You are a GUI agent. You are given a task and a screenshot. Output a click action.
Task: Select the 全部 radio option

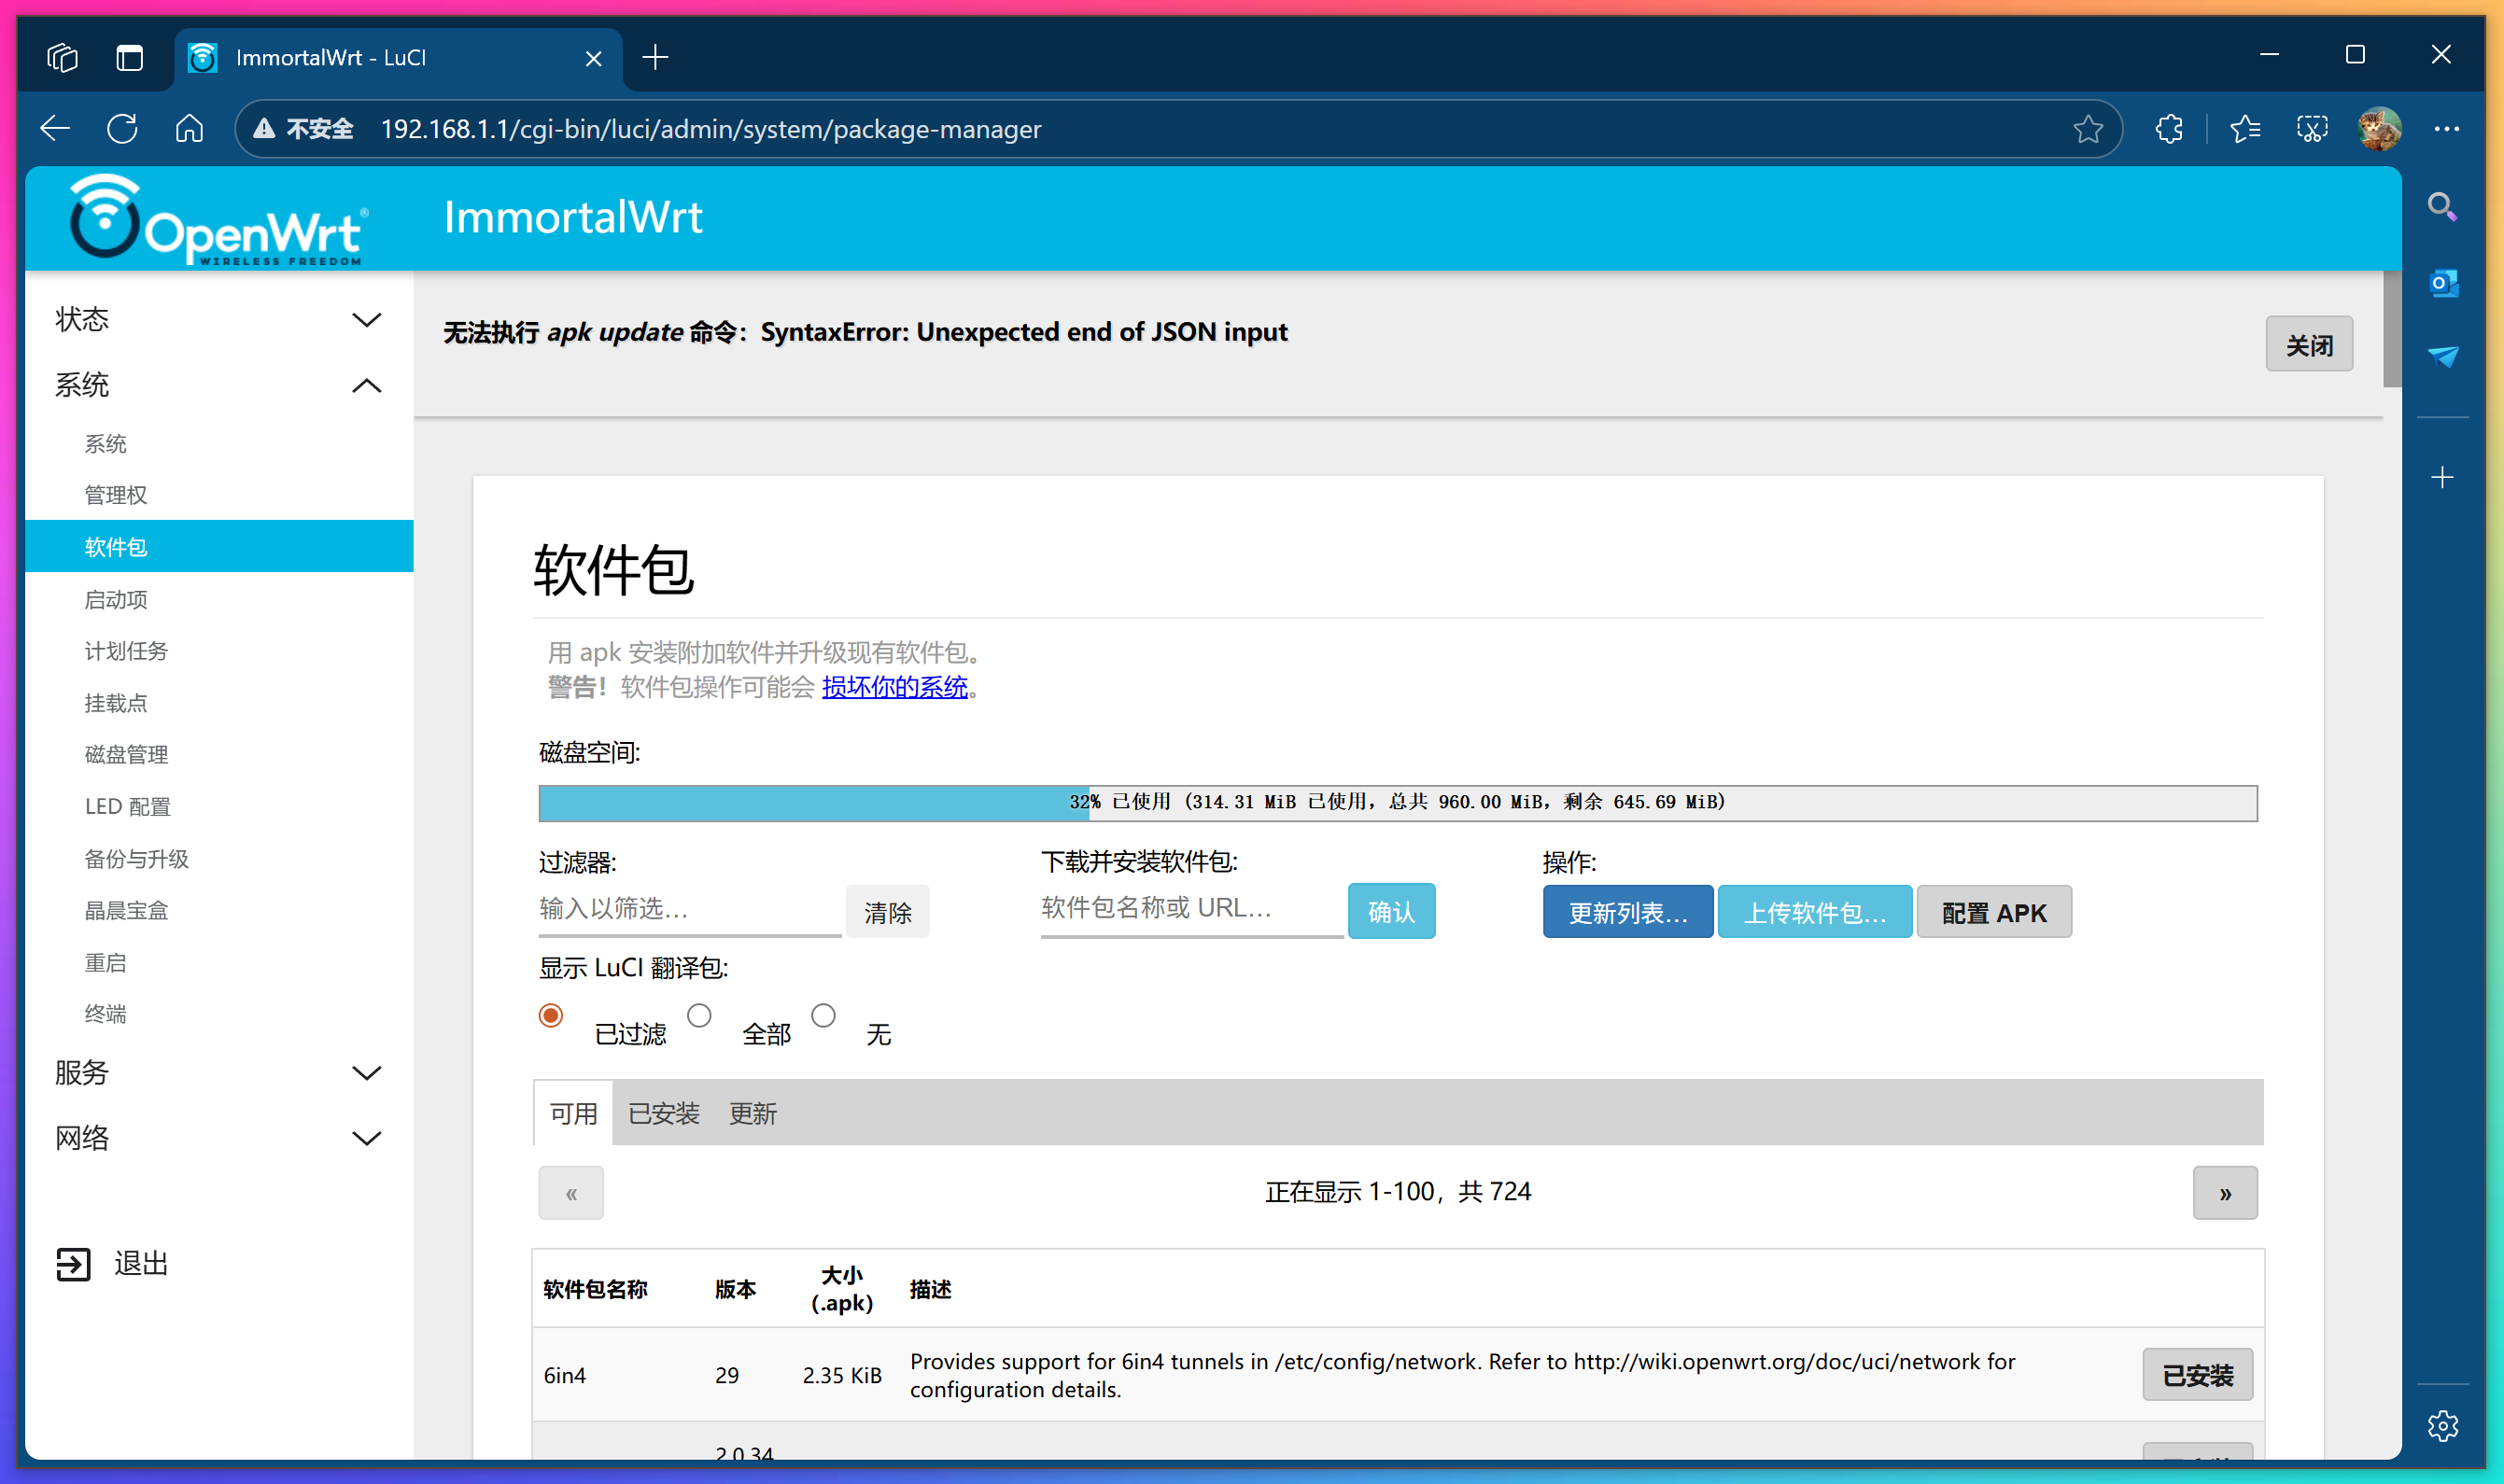700,1015
